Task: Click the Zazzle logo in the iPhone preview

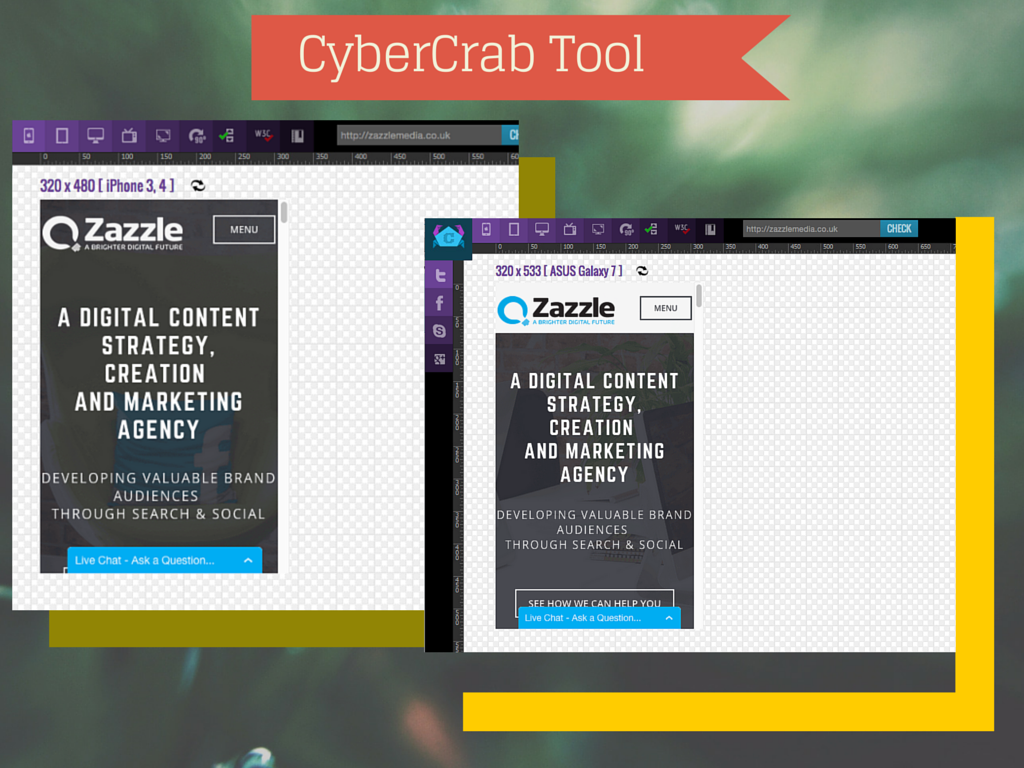Action: (x=113, y=233)
